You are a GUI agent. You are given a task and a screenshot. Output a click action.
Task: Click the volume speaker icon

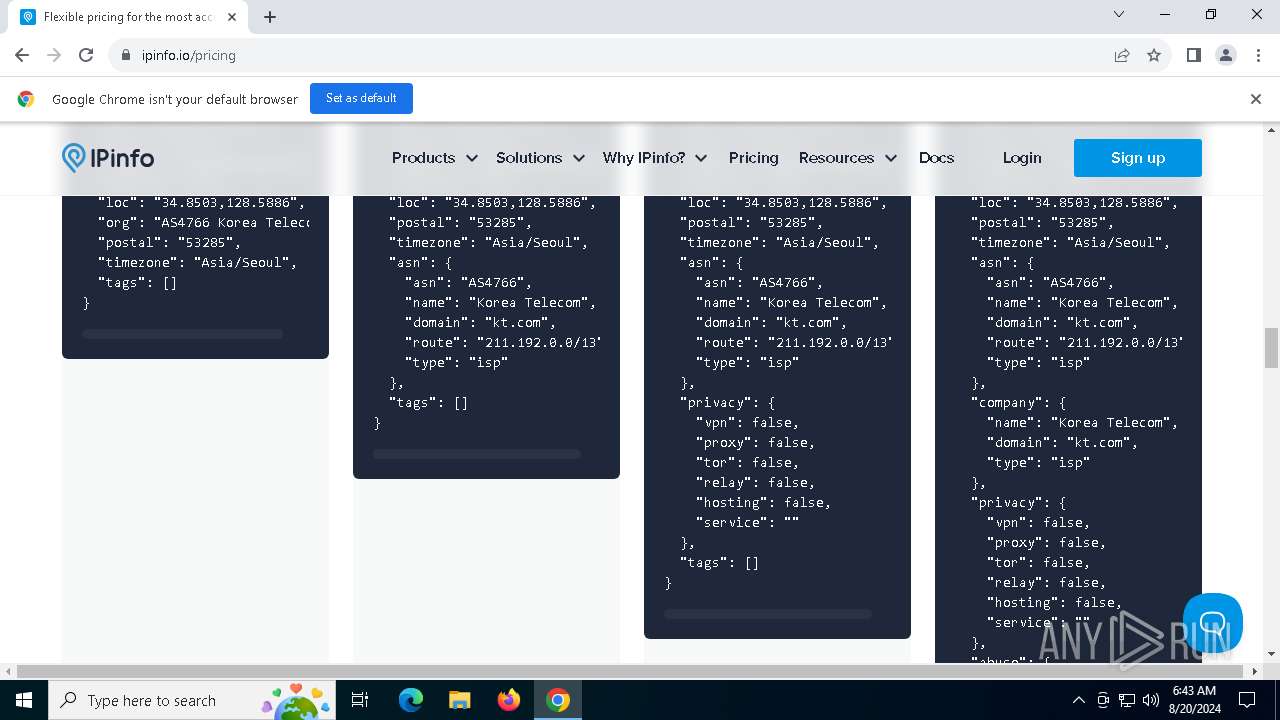click(1150, 700)
